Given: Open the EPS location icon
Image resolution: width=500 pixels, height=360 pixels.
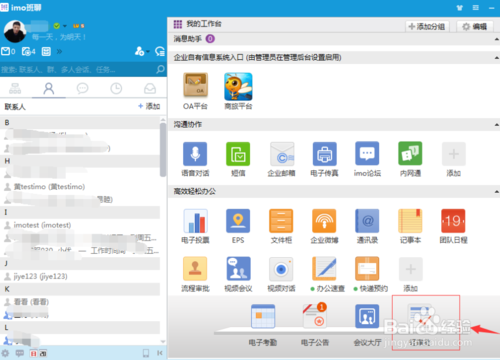Looking at the screenshot, I should [x=238, y=221].
